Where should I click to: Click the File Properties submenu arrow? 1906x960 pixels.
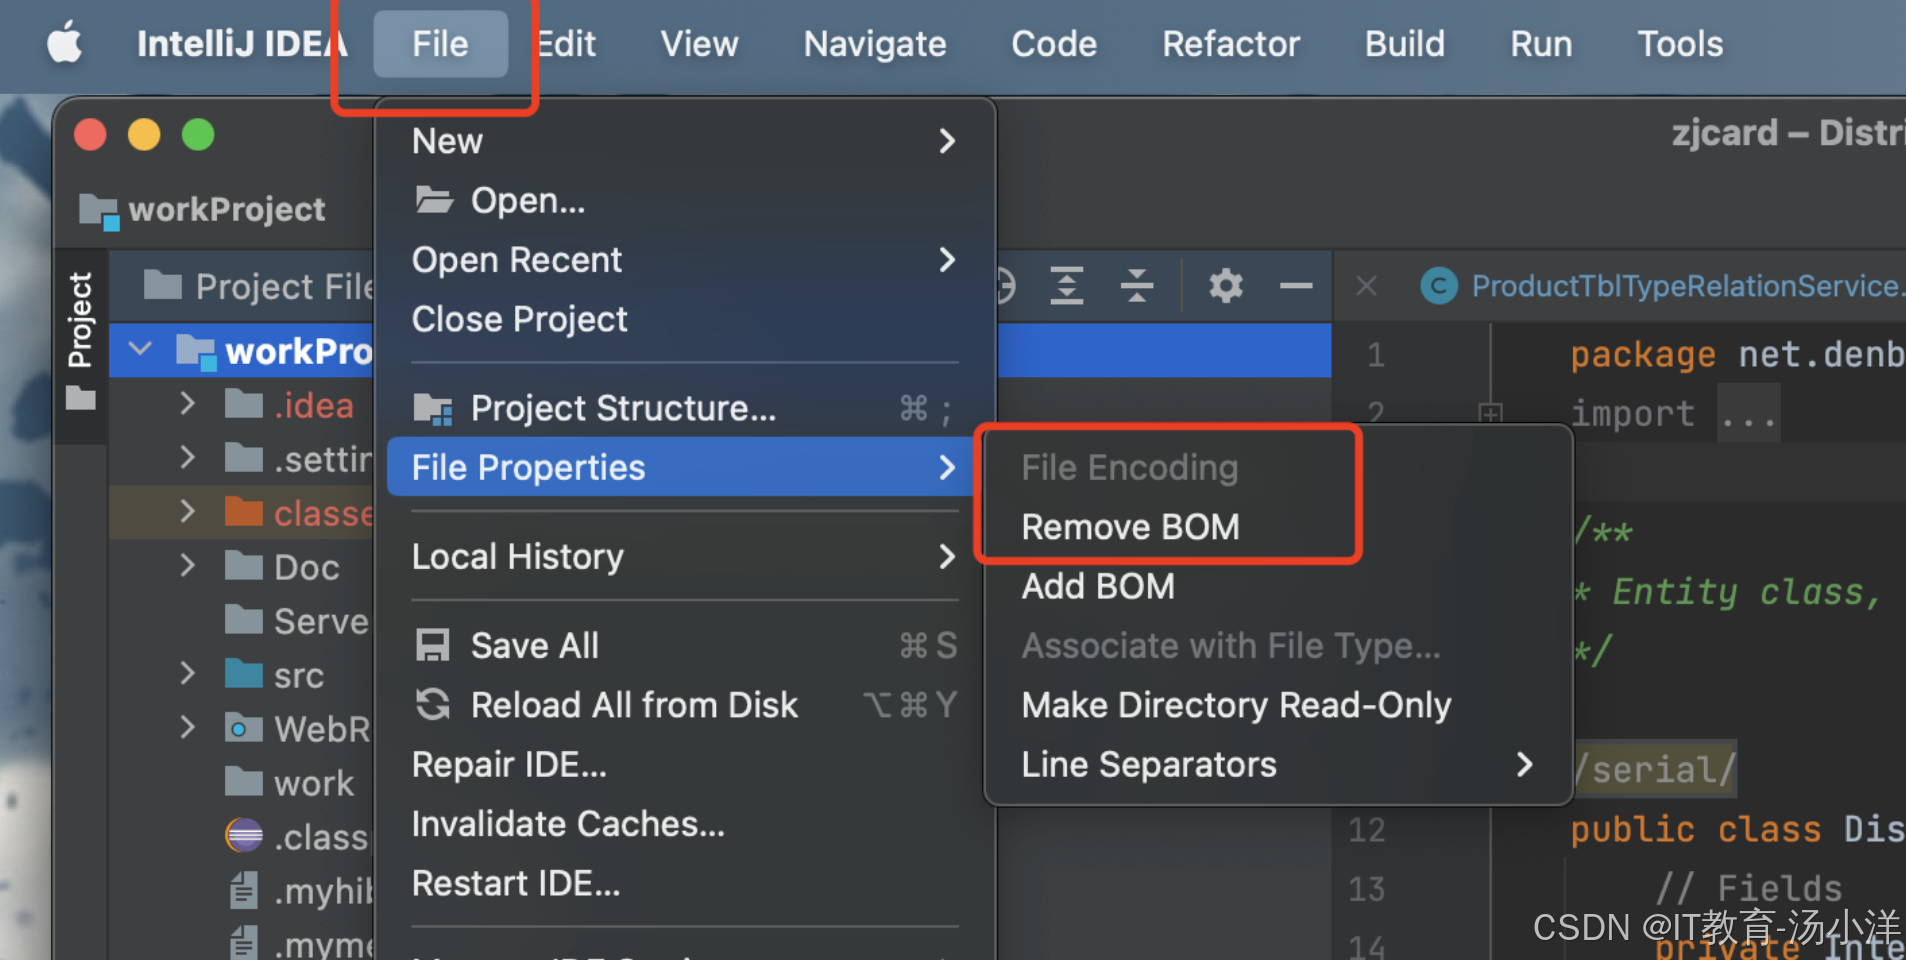point(947,467)
